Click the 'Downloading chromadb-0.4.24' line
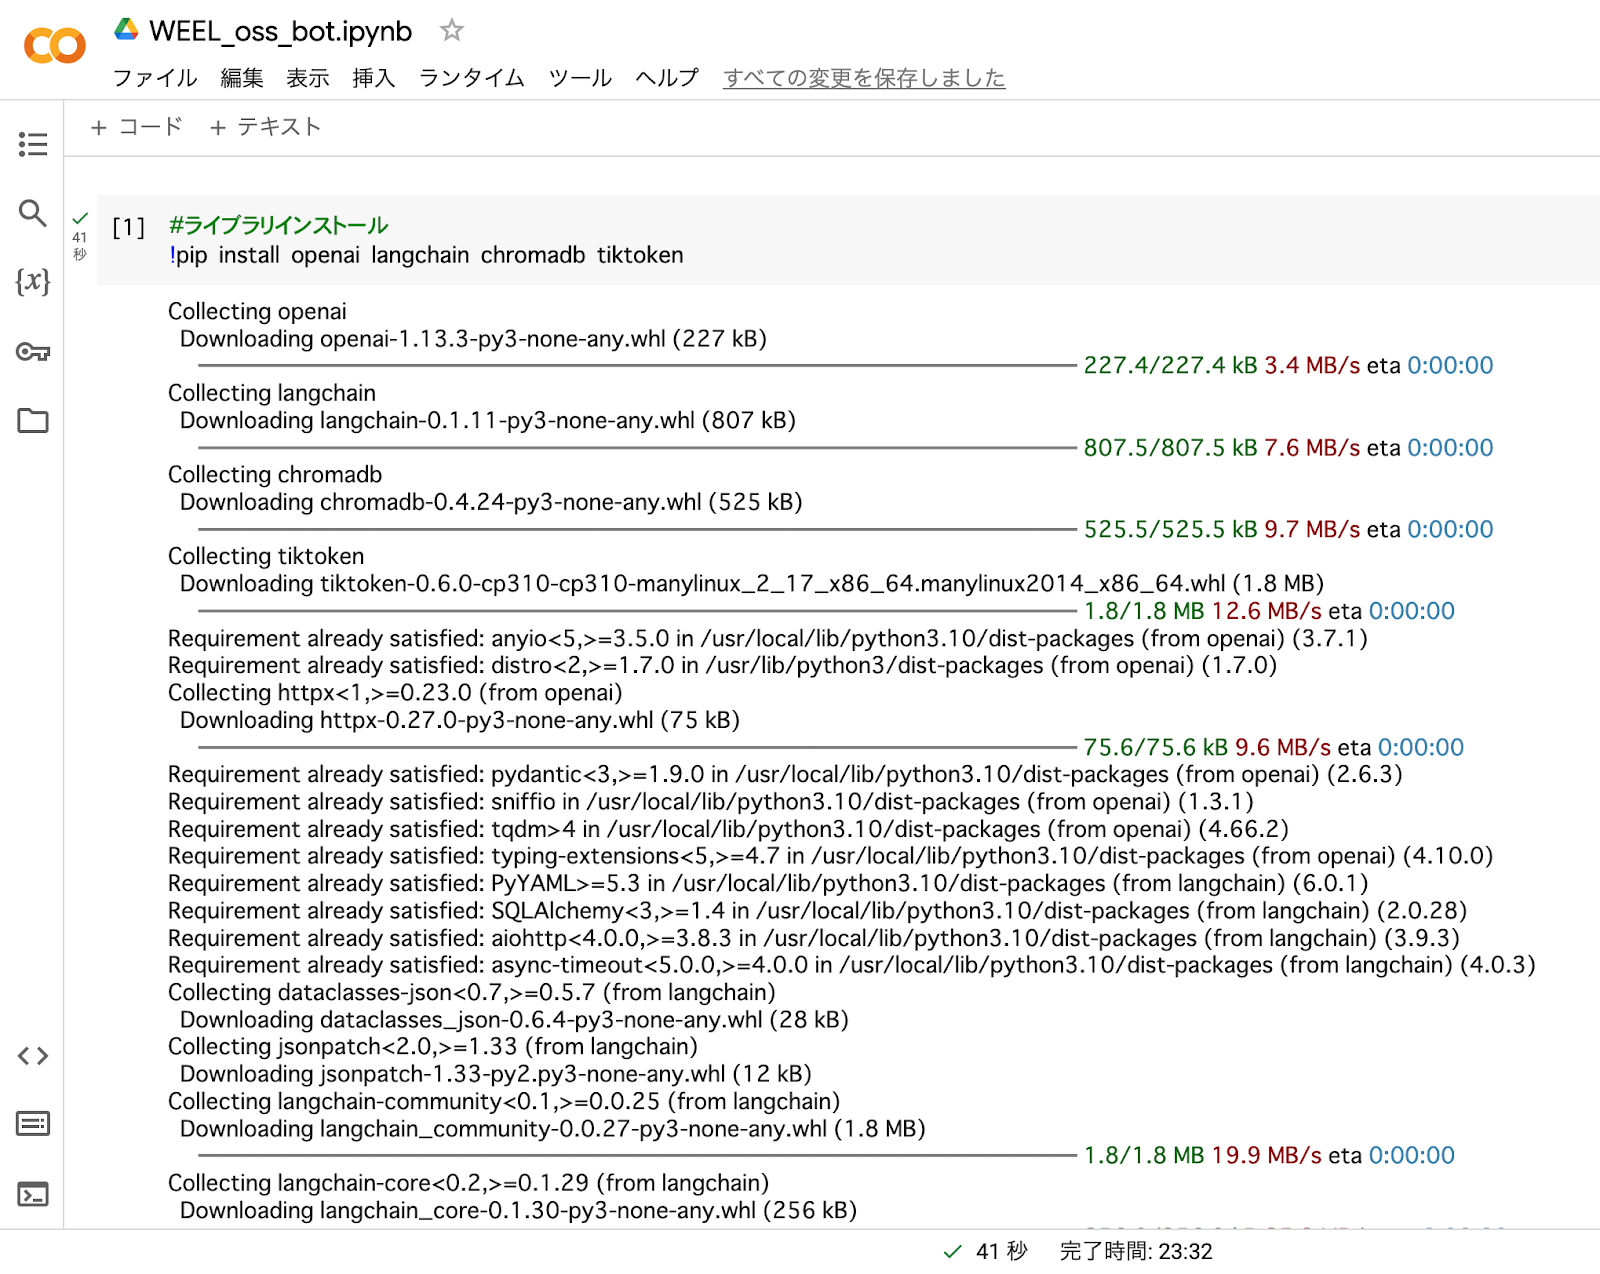Image resolution: width=1600 pixels, height=1274 pixels. tap(491, 502)
